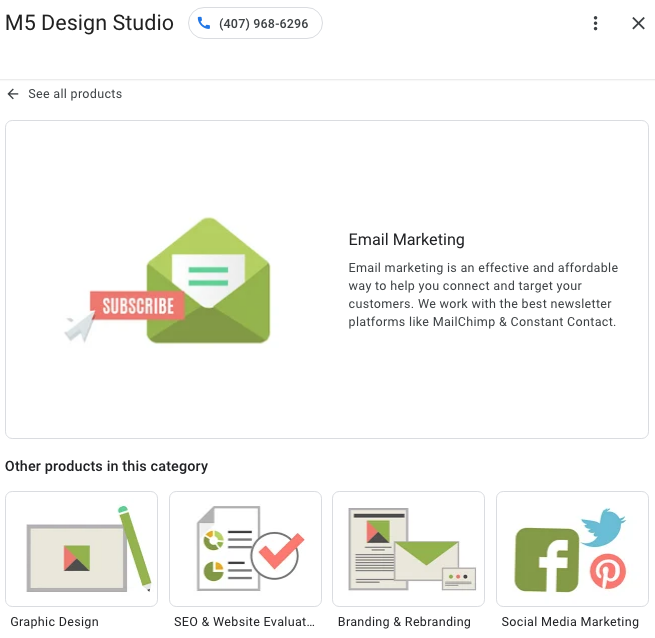Click the red SUBSCRIBE label in the illustration
Screen dimensions: 655x638
coord(137,306)
